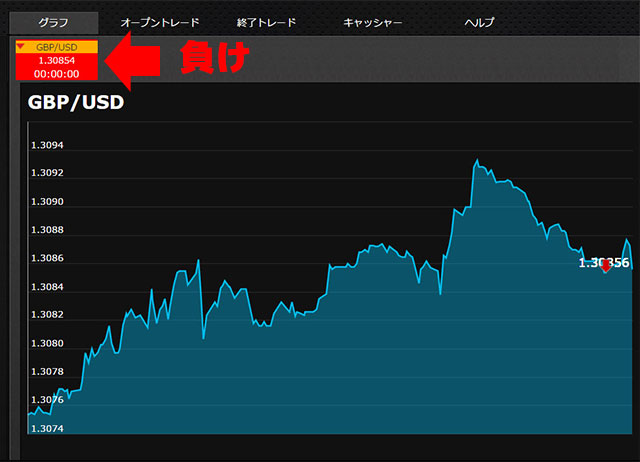Click the GBP/USD chart title

[x=76, y=102]
